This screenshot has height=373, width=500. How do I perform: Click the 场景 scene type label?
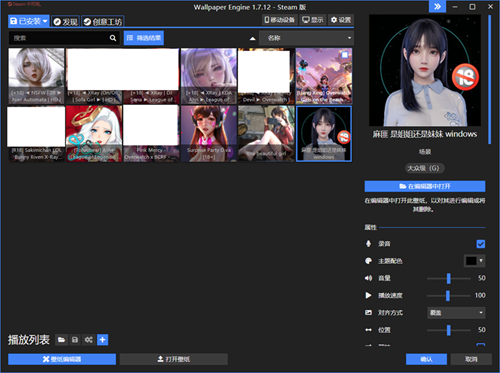coord(425,152)
